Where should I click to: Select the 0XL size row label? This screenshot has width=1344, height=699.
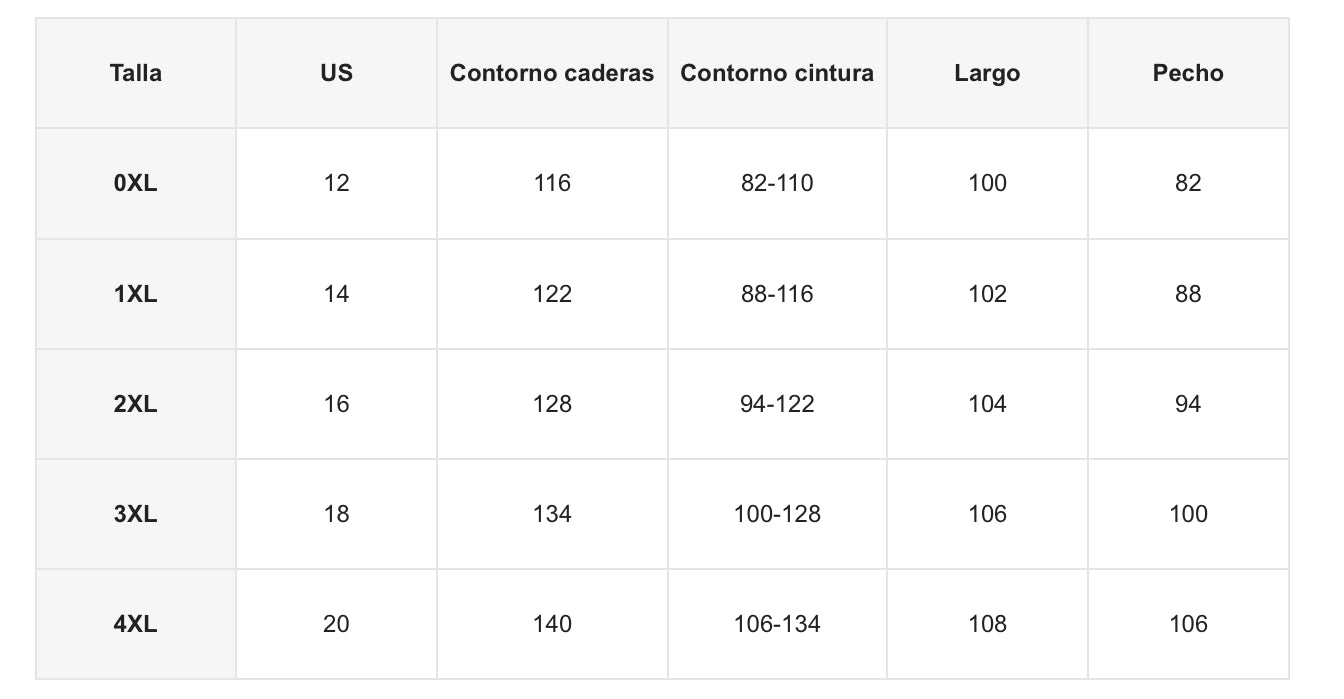[136, 184]
